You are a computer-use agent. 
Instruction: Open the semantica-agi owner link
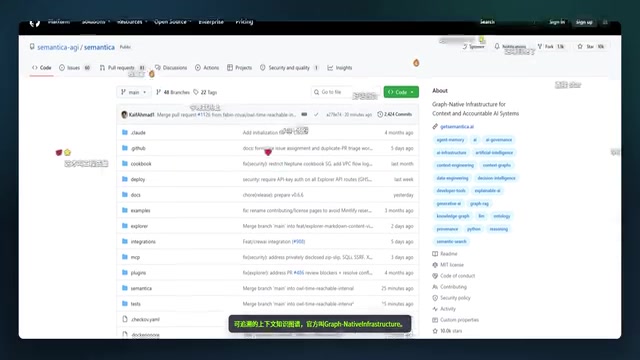click(58, 47)
